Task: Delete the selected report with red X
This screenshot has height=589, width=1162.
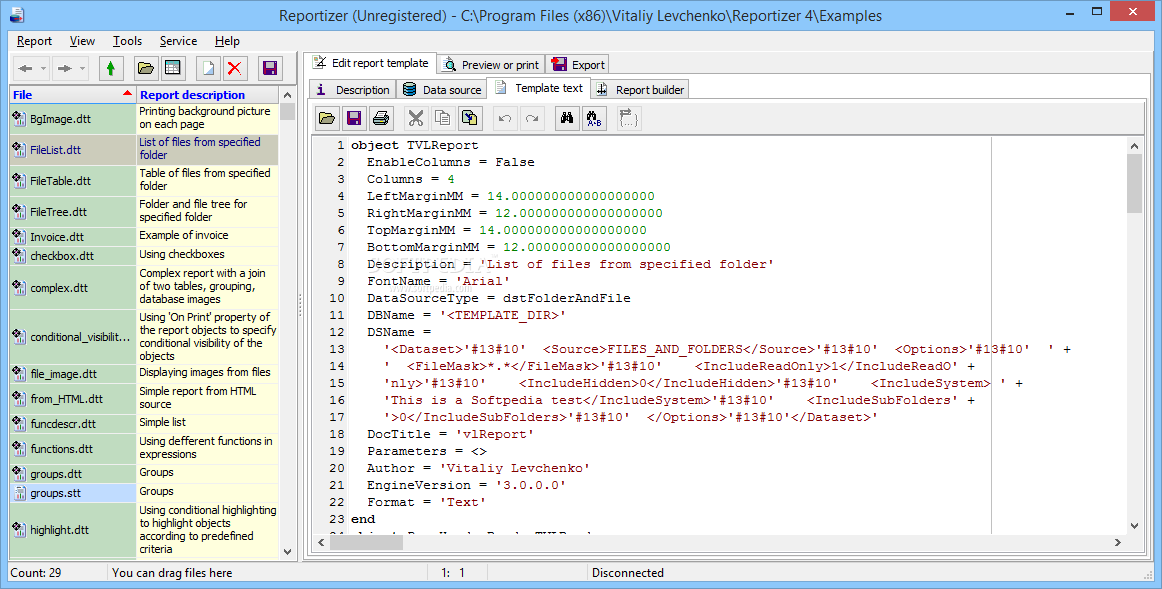Action: pyautogui.click(x=235, y=69)
